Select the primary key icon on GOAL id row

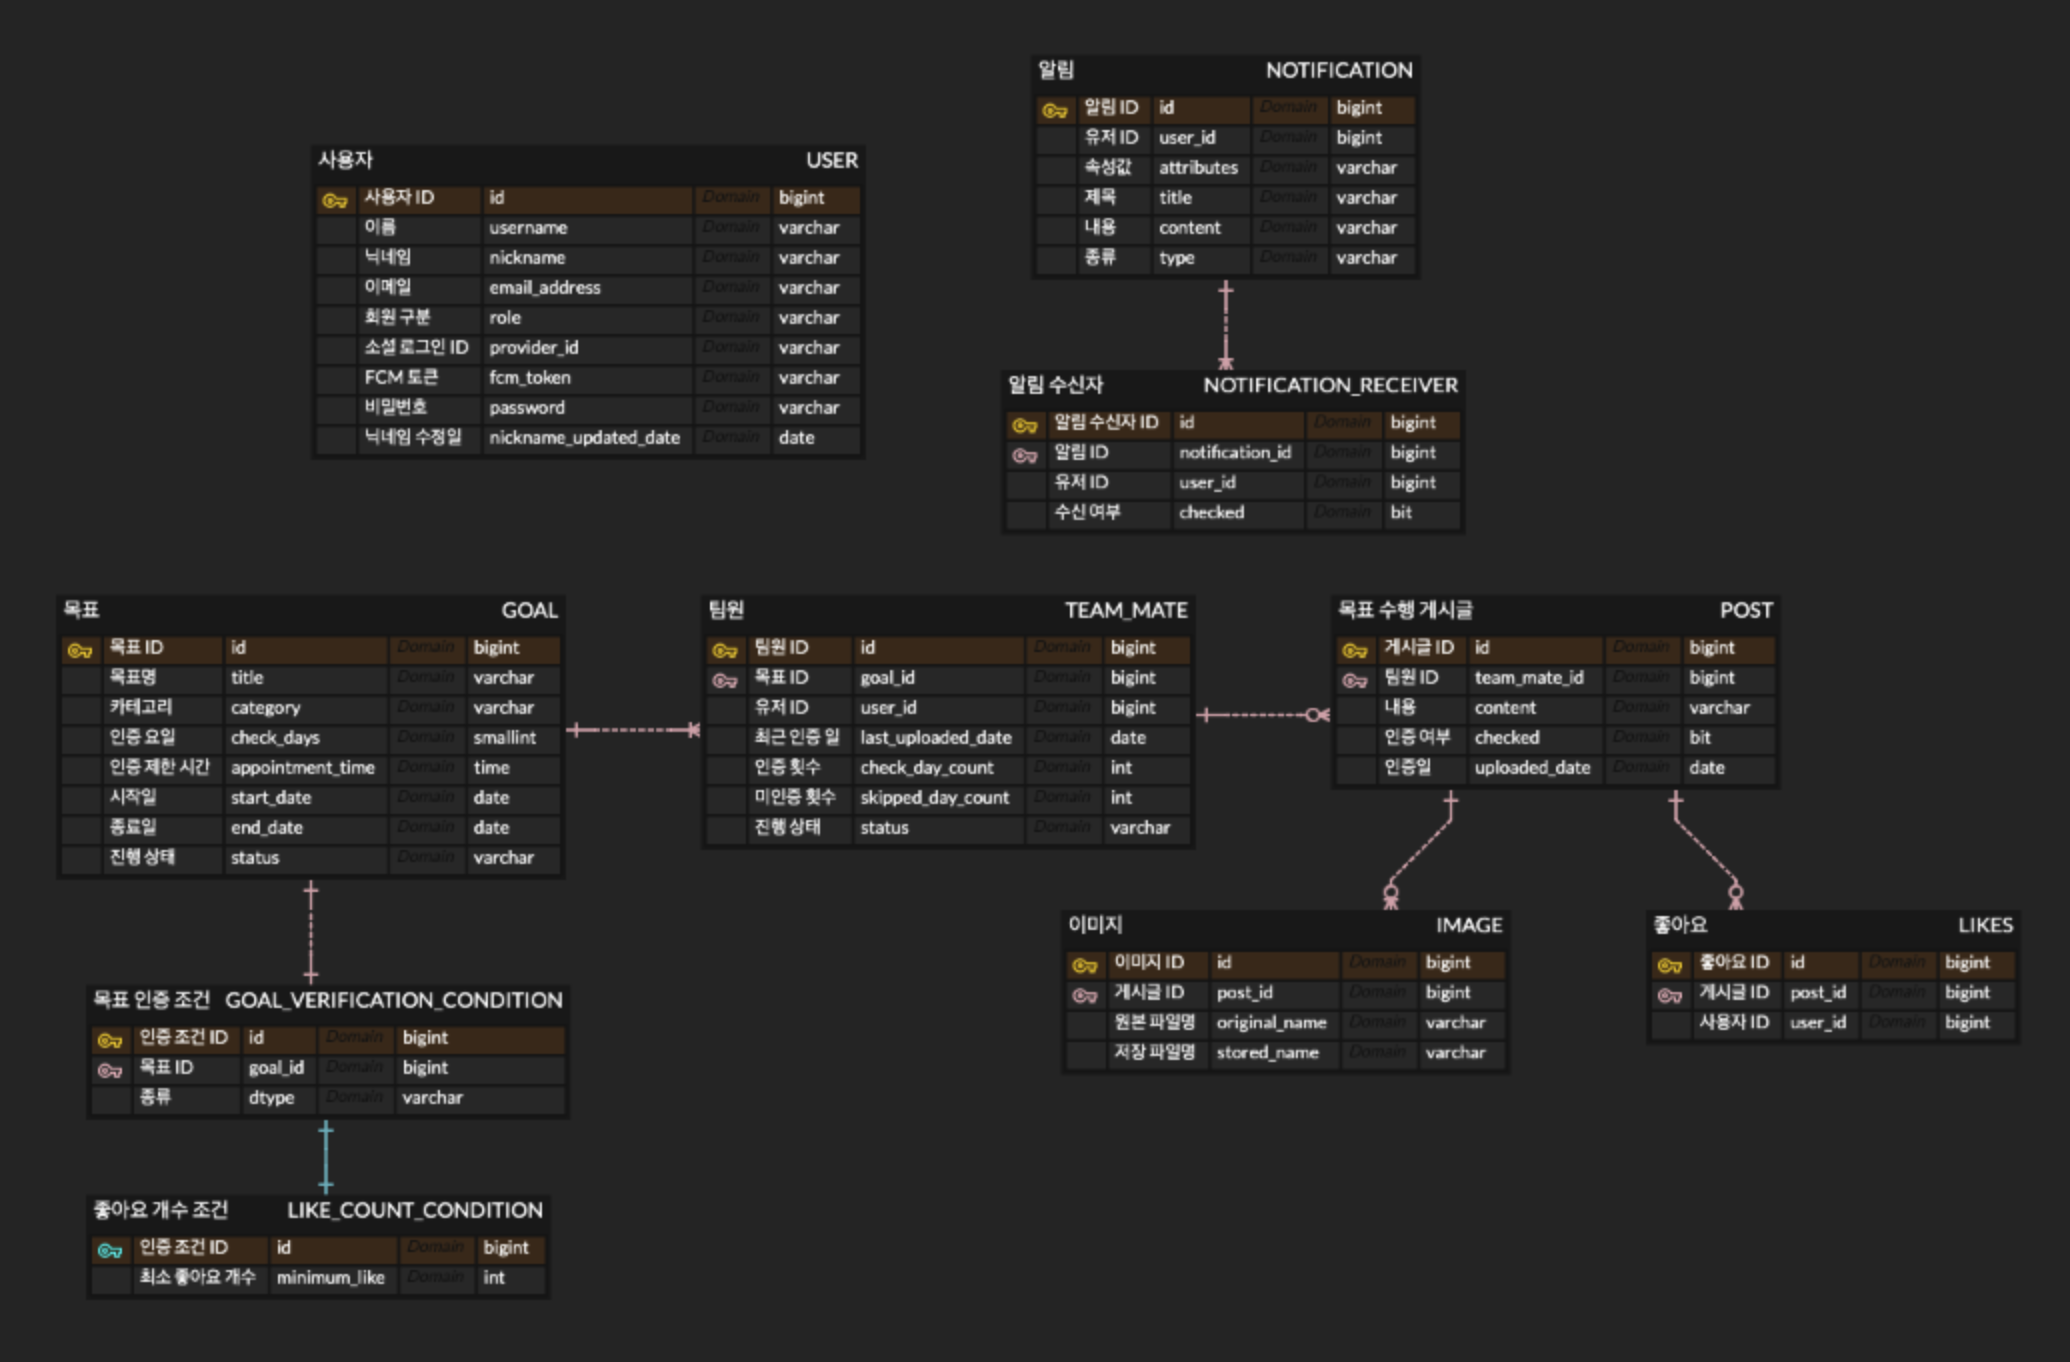click(78, 648)
